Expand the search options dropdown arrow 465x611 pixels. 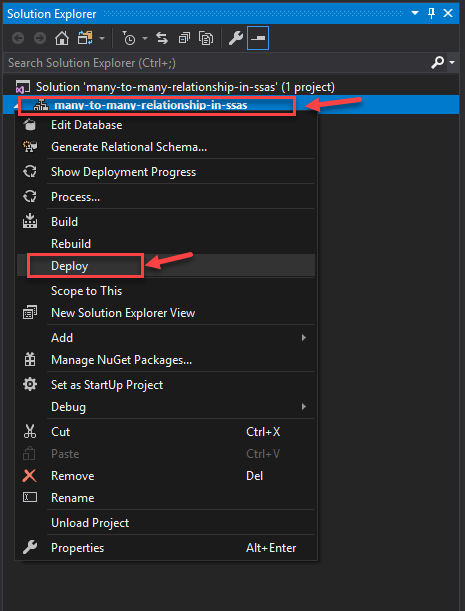click(x=452, y=63)
